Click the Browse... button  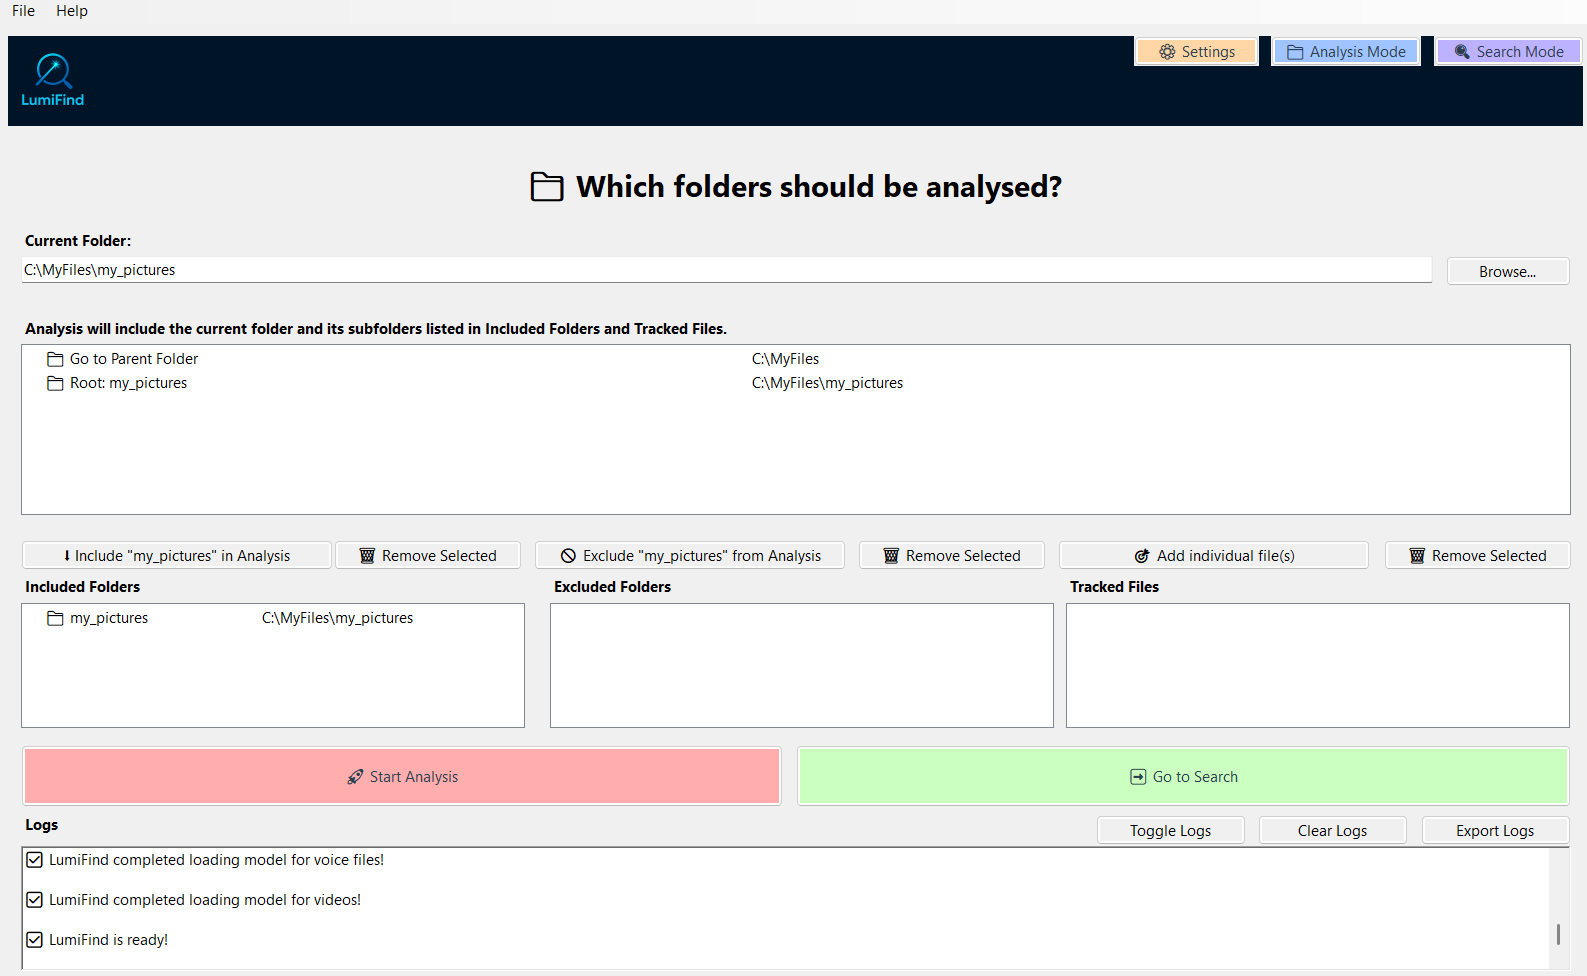pos(1508,272)
